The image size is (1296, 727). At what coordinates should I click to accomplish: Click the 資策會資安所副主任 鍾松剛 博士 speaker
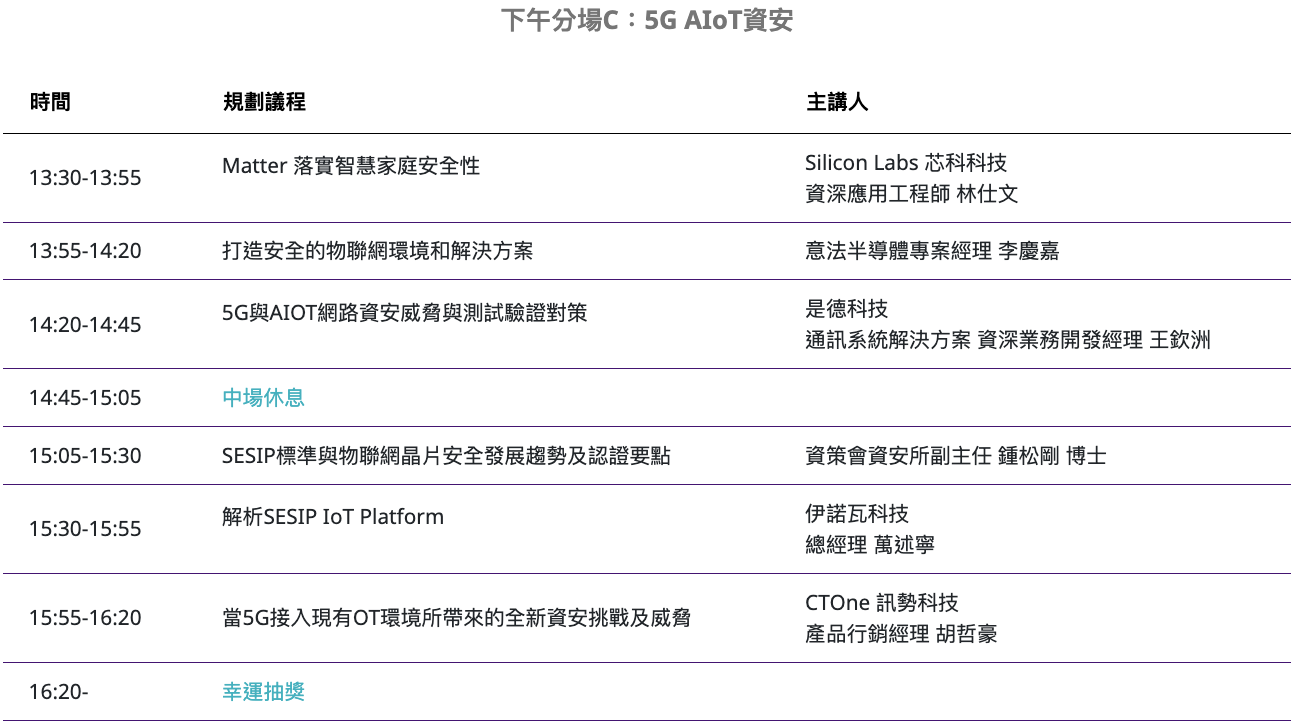(x=955, y=457)
